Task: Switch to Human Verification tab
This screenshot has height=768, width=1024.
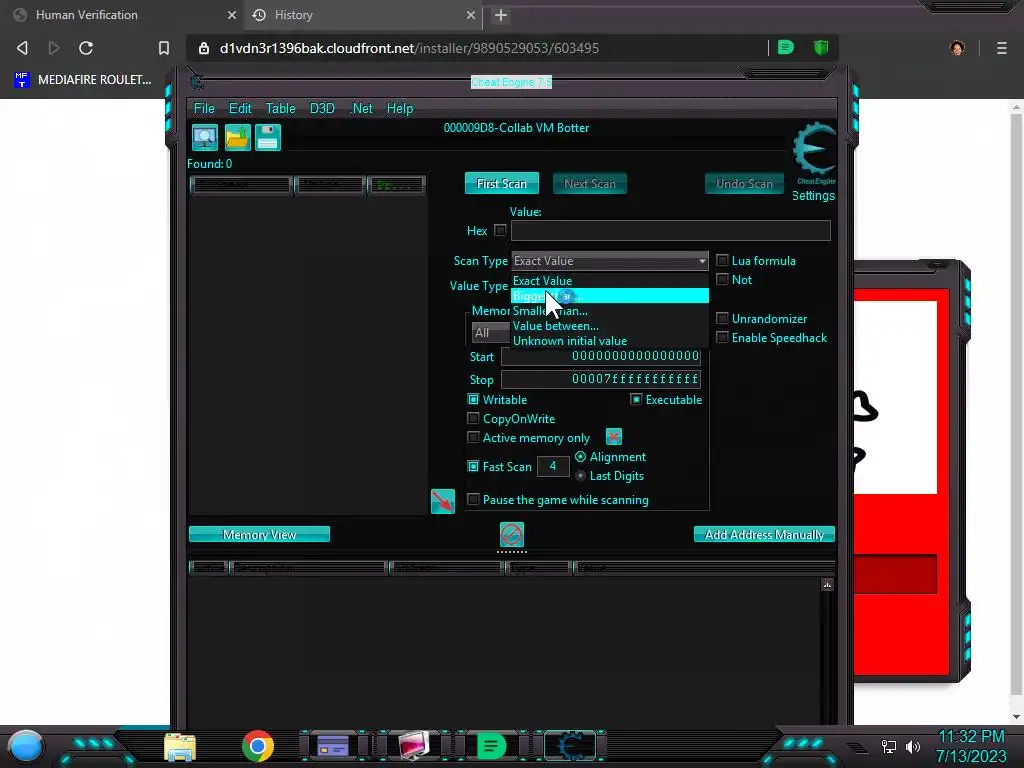Action: (122, 15)
